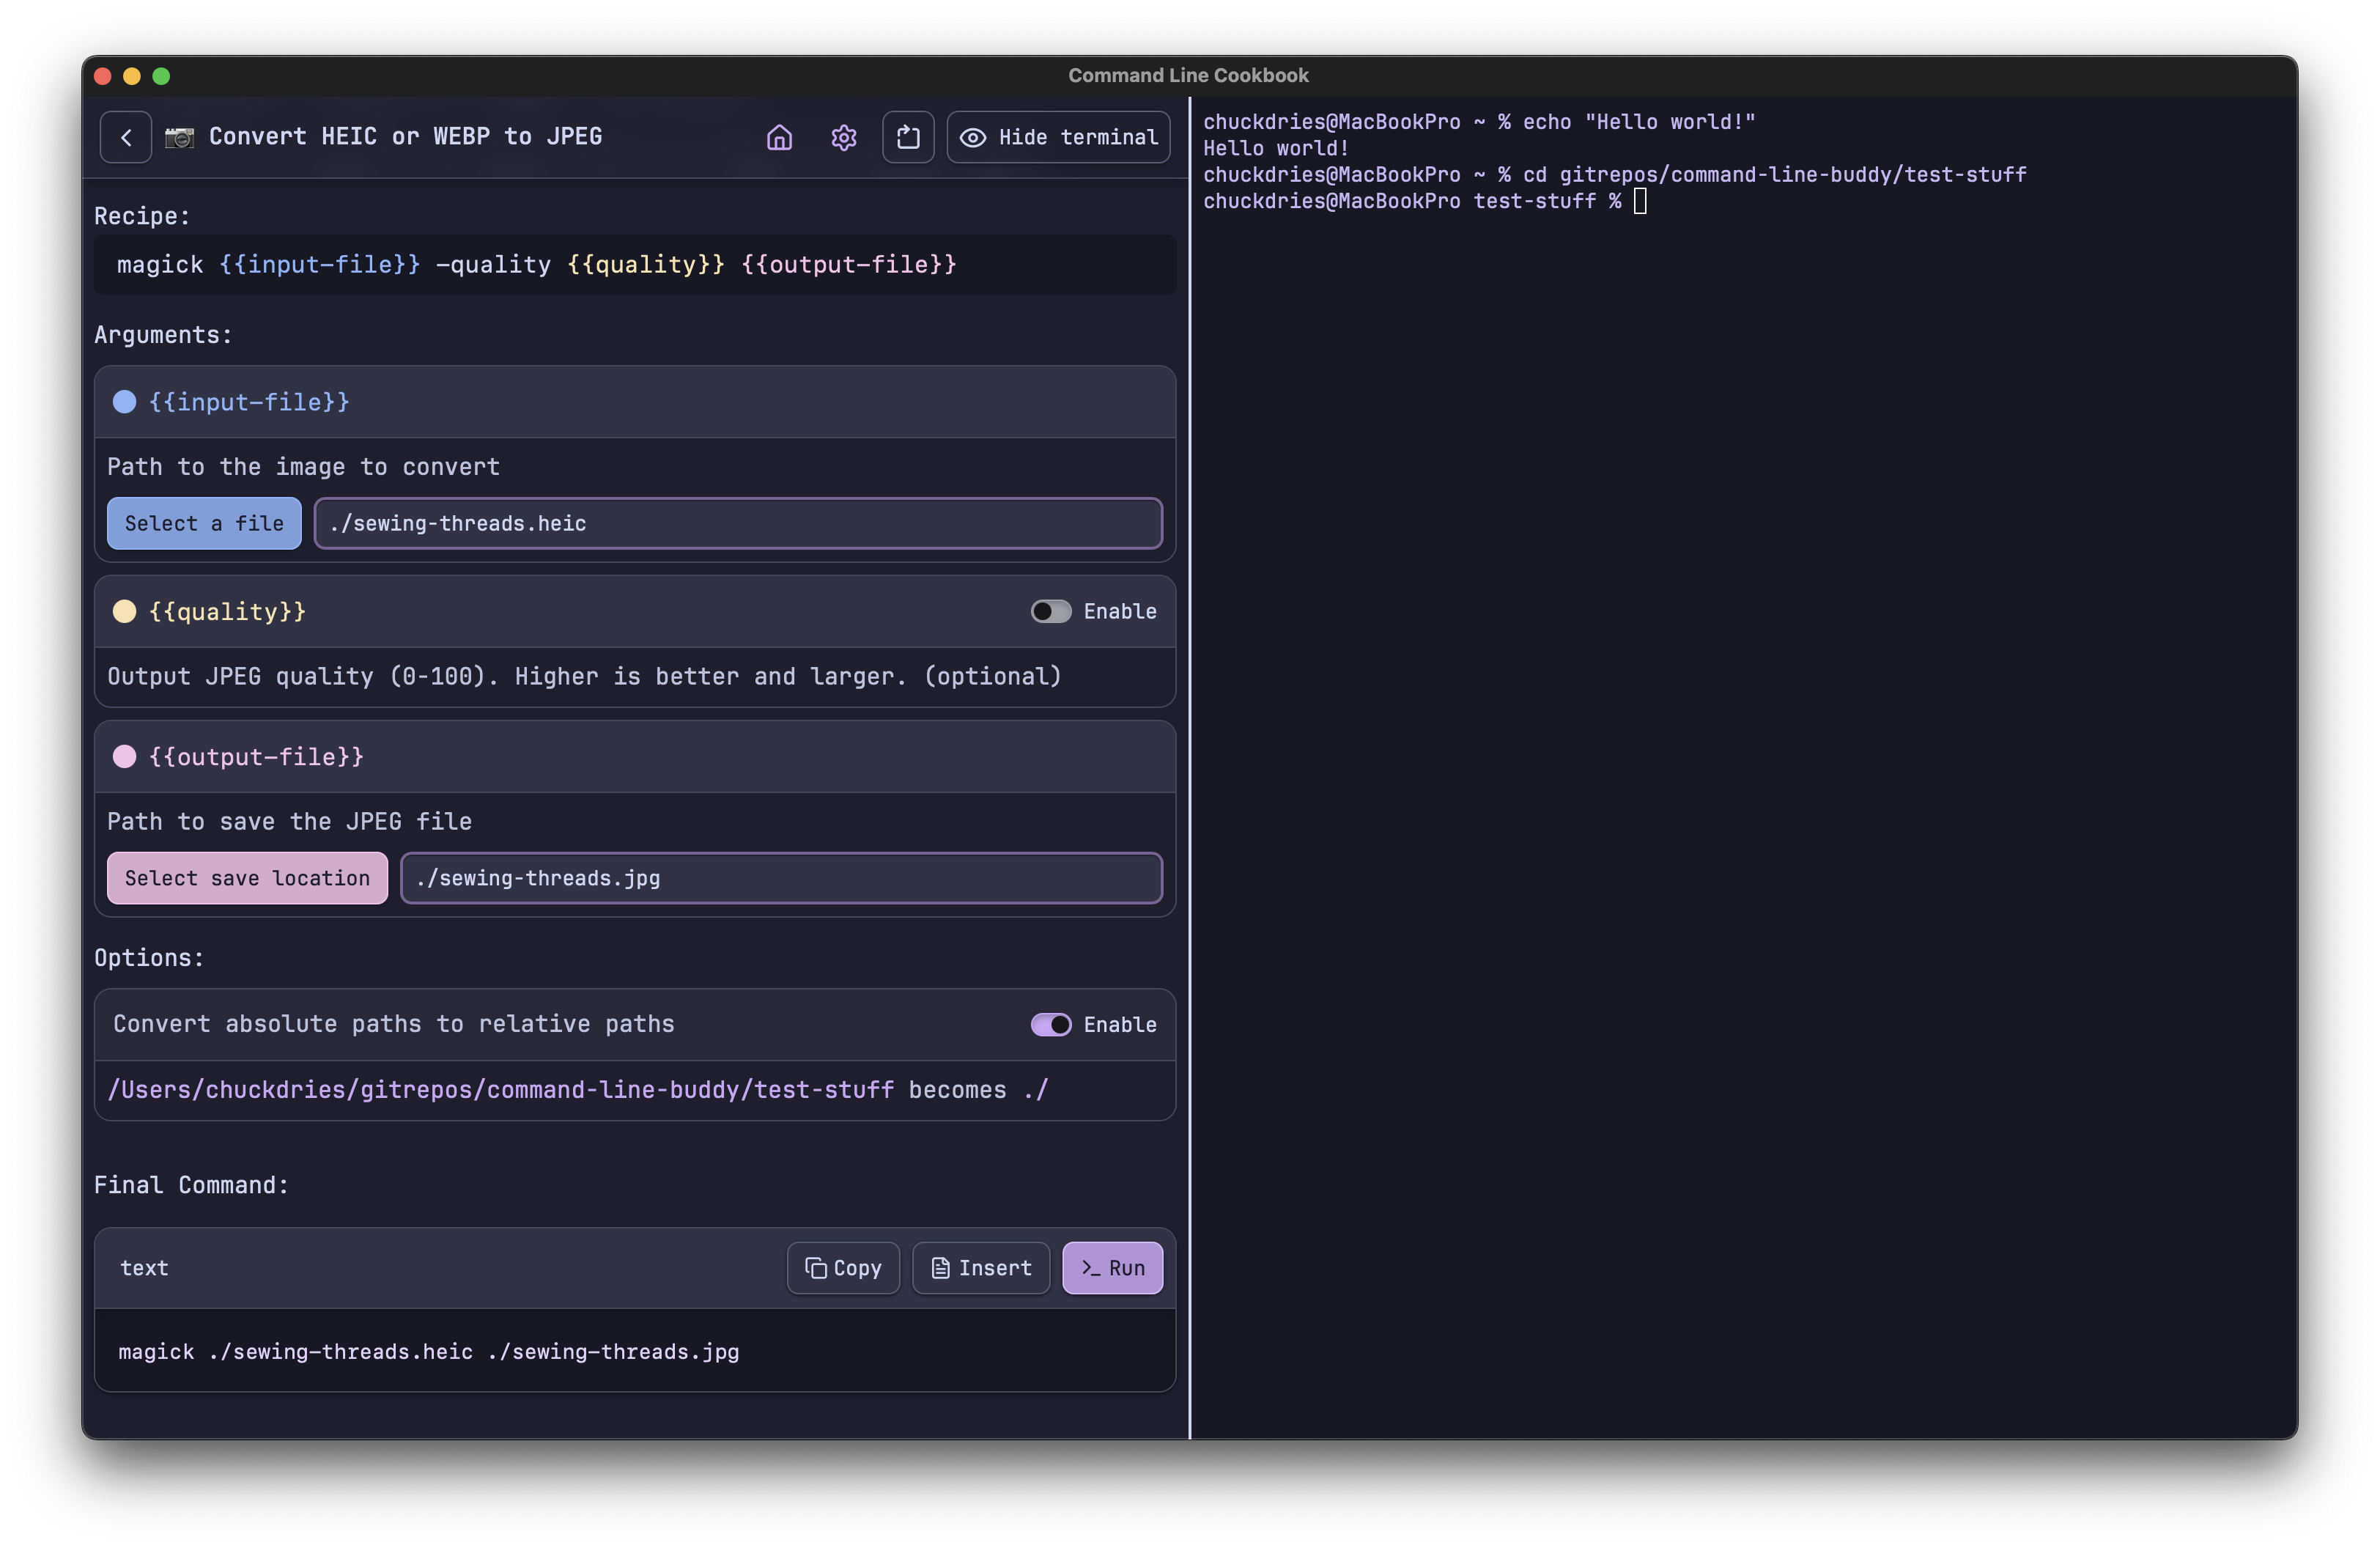Click {{input-file}} argument heading
The height and width of the screenshot is (1548, 2380).
point(249,402)
